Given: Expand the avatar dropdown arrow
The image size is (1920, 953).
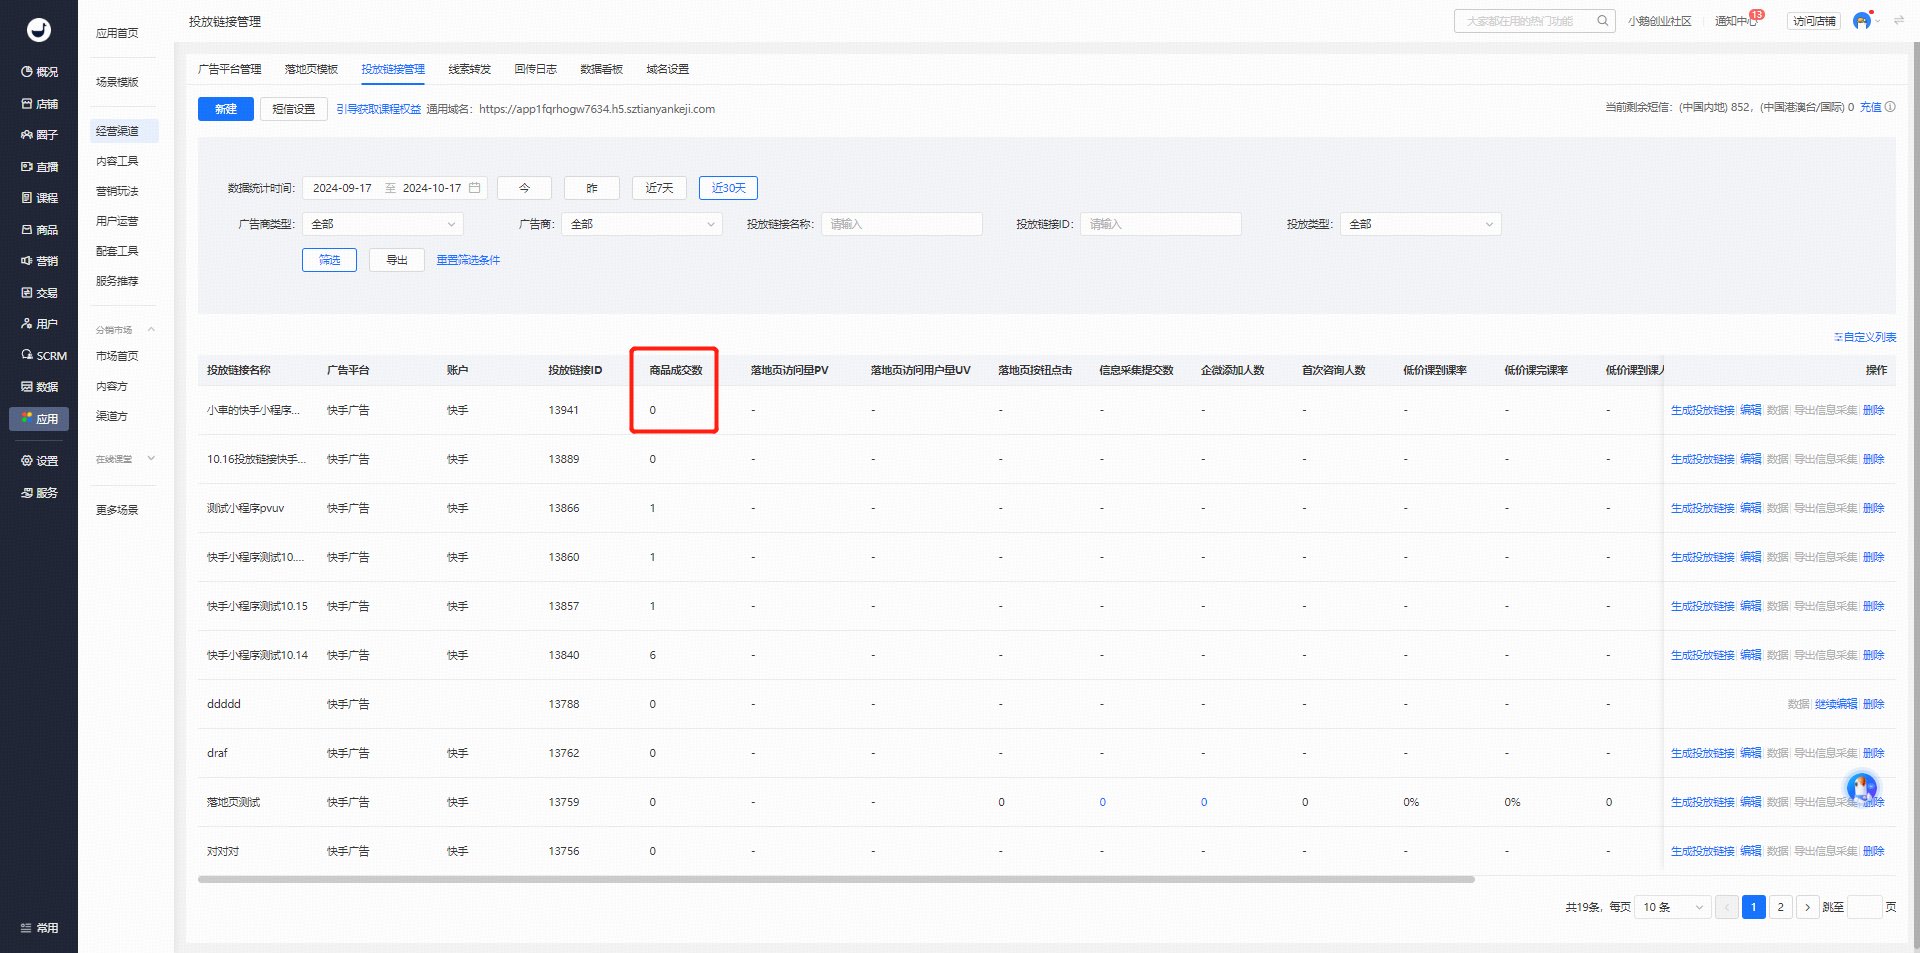Looking at the screenshot, I should pos(1878,21).
